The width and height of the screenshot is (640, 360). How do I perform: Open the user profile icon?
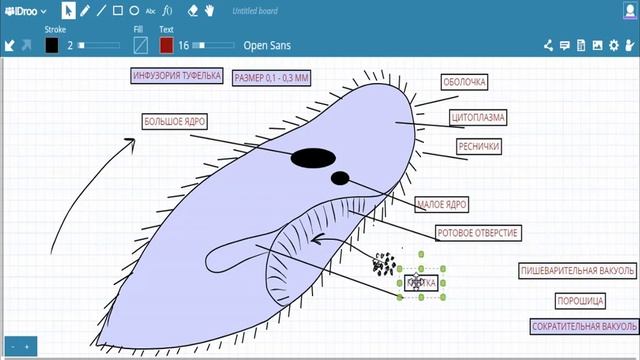pos(630,11)
